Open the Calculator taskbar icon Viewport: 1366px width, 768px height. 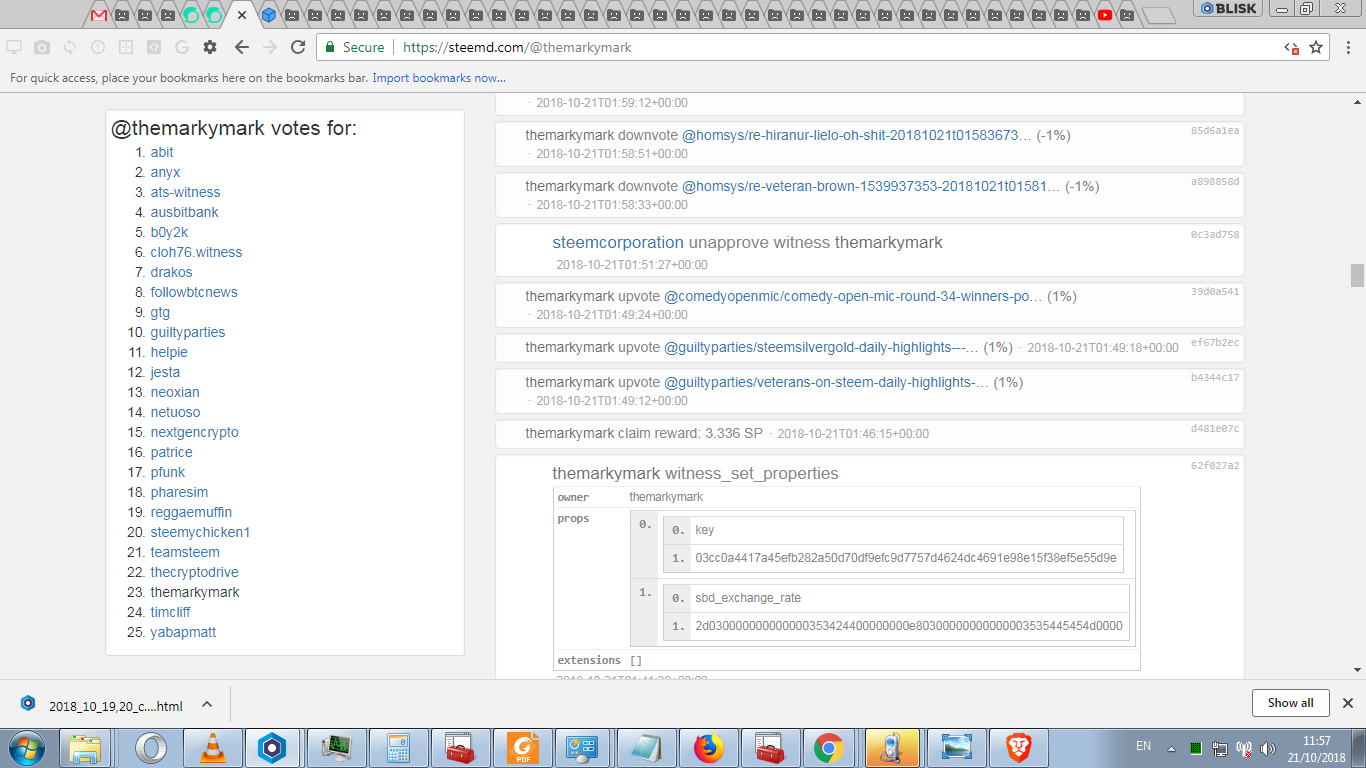[x=397, y=748]
